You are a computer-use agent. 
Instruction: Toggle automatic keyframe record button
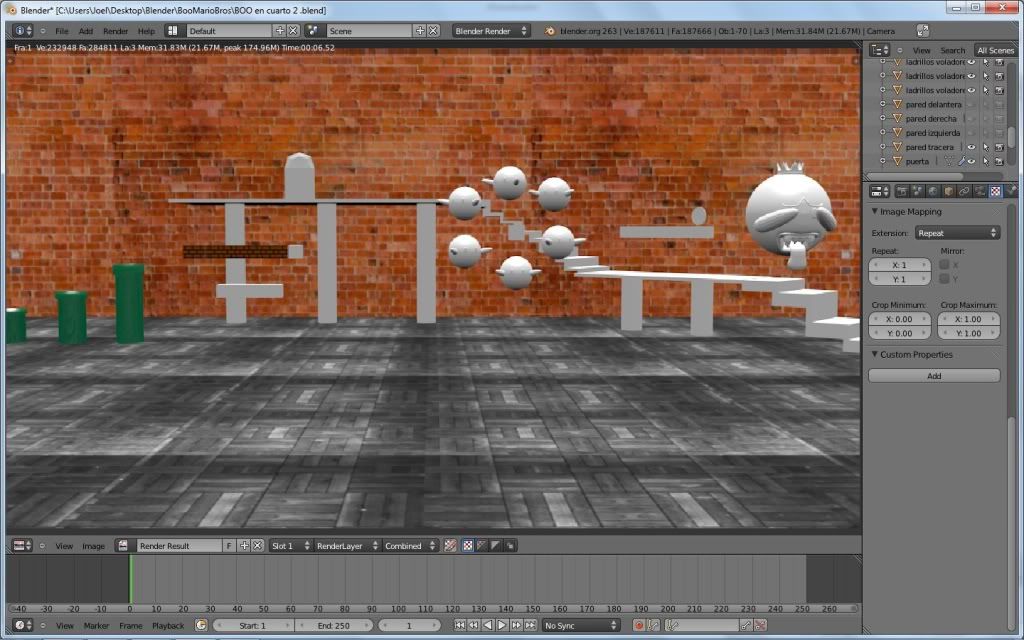tap(639, 626)
